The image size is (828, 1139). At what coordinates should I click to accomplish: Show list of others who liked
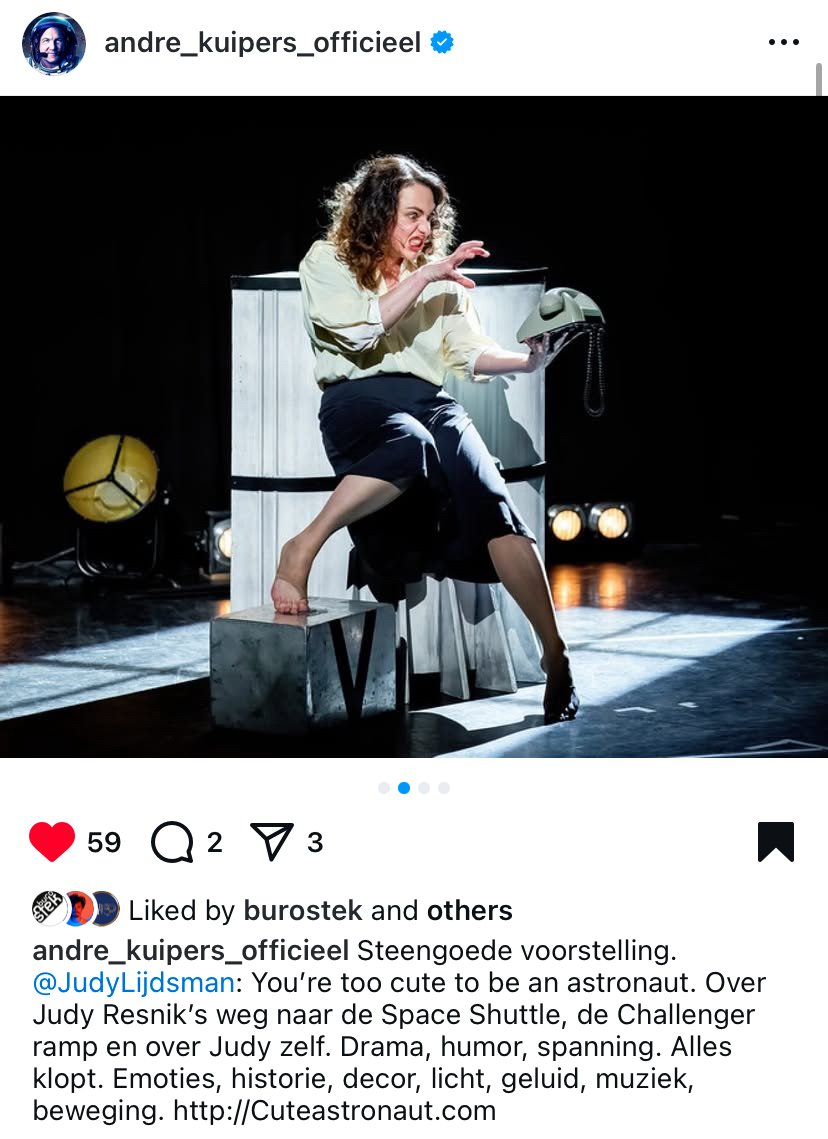point(470,910)
